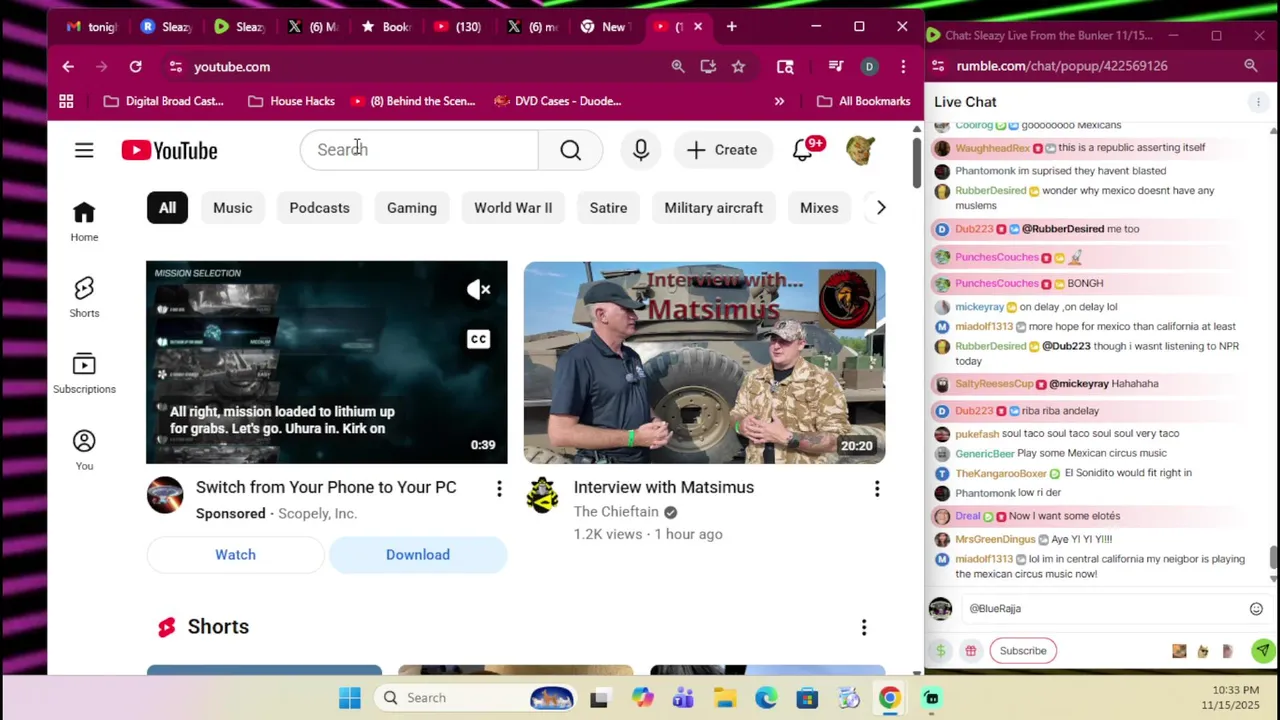Go back in Chrome browser
Viewport: 1280px width, 720px height.
(68, 67)
